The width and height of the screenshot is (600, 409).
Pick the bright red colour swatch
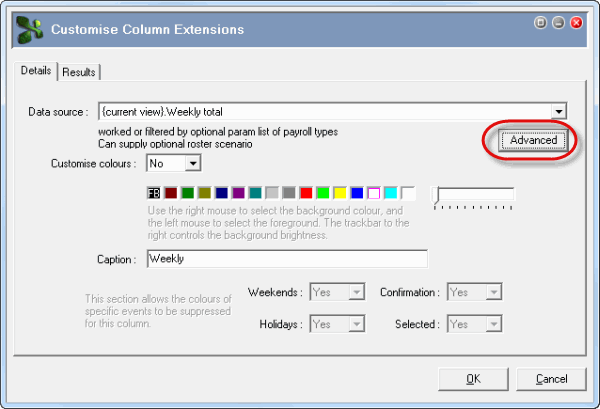click(306, 193)
